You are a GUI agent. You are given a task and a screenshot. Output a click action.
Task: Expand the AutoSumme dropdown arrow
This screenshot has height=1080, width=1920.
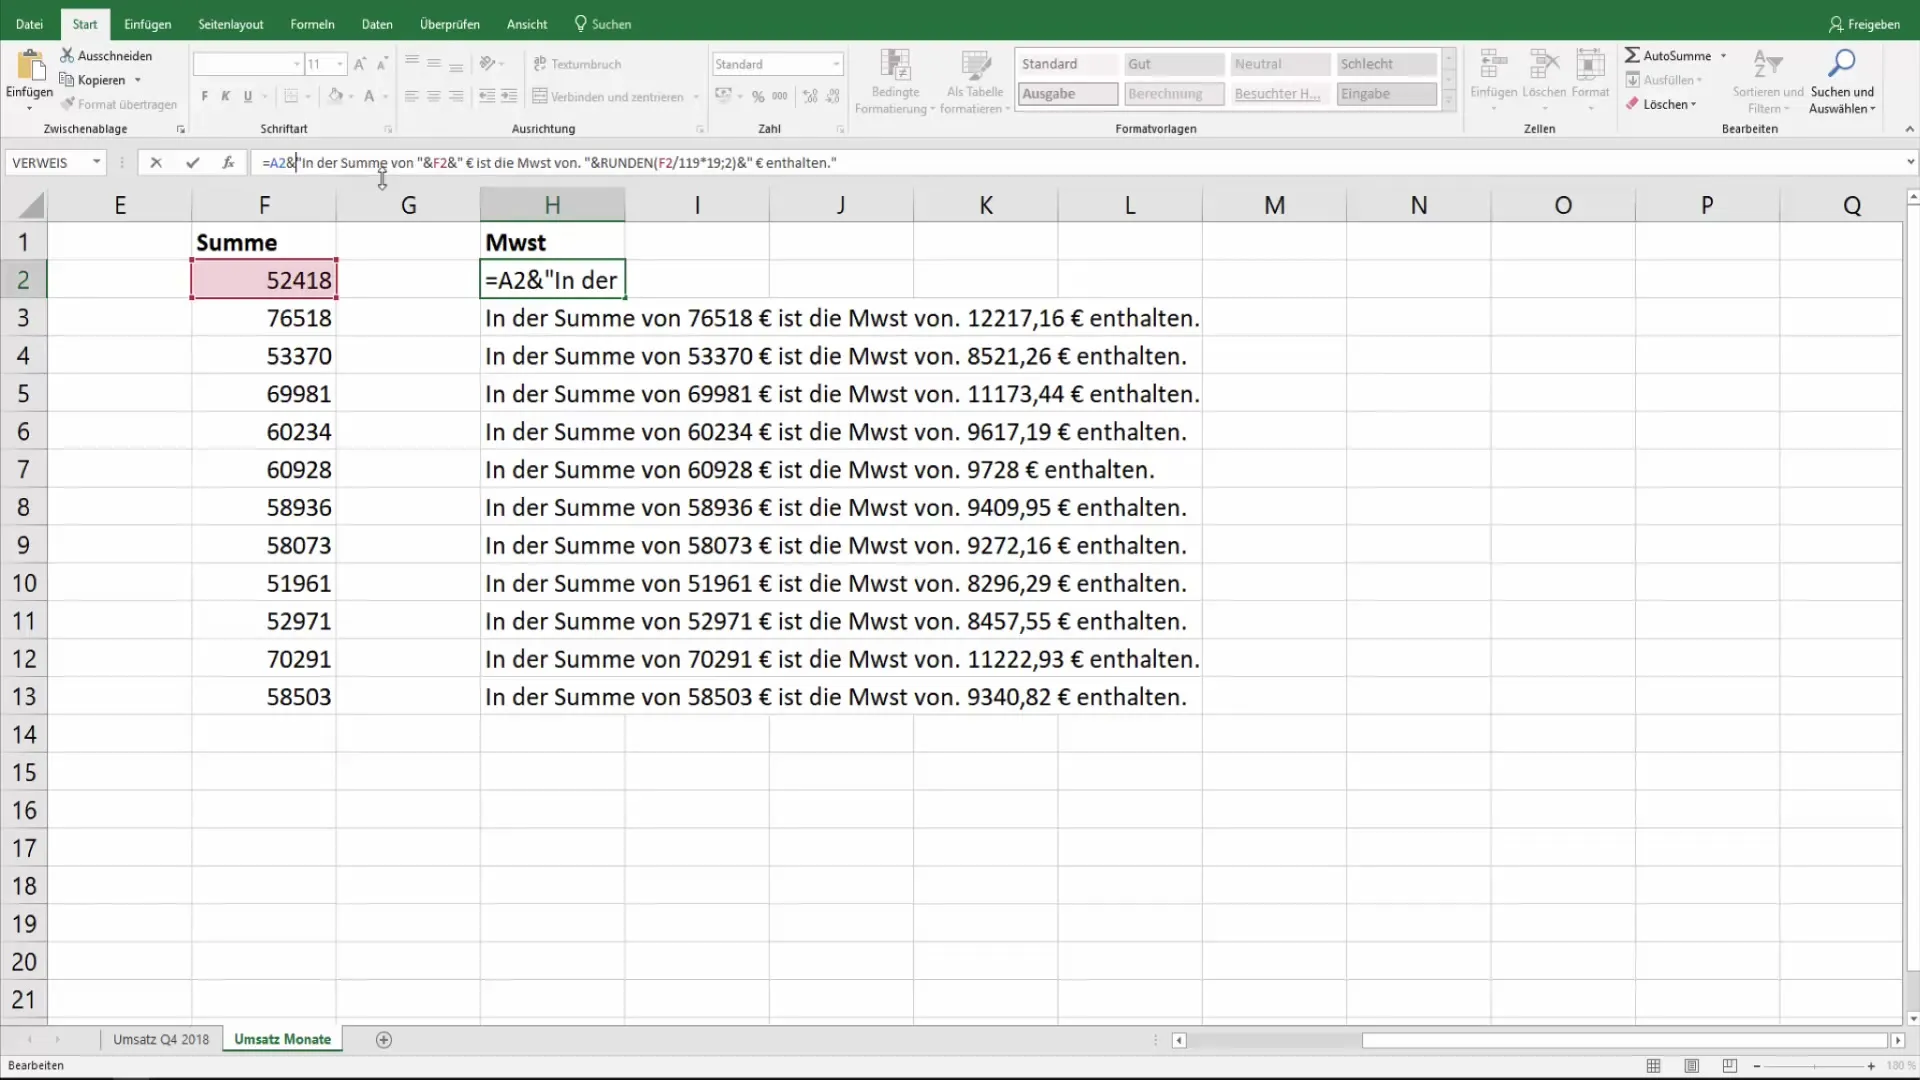pos(1723,56)
